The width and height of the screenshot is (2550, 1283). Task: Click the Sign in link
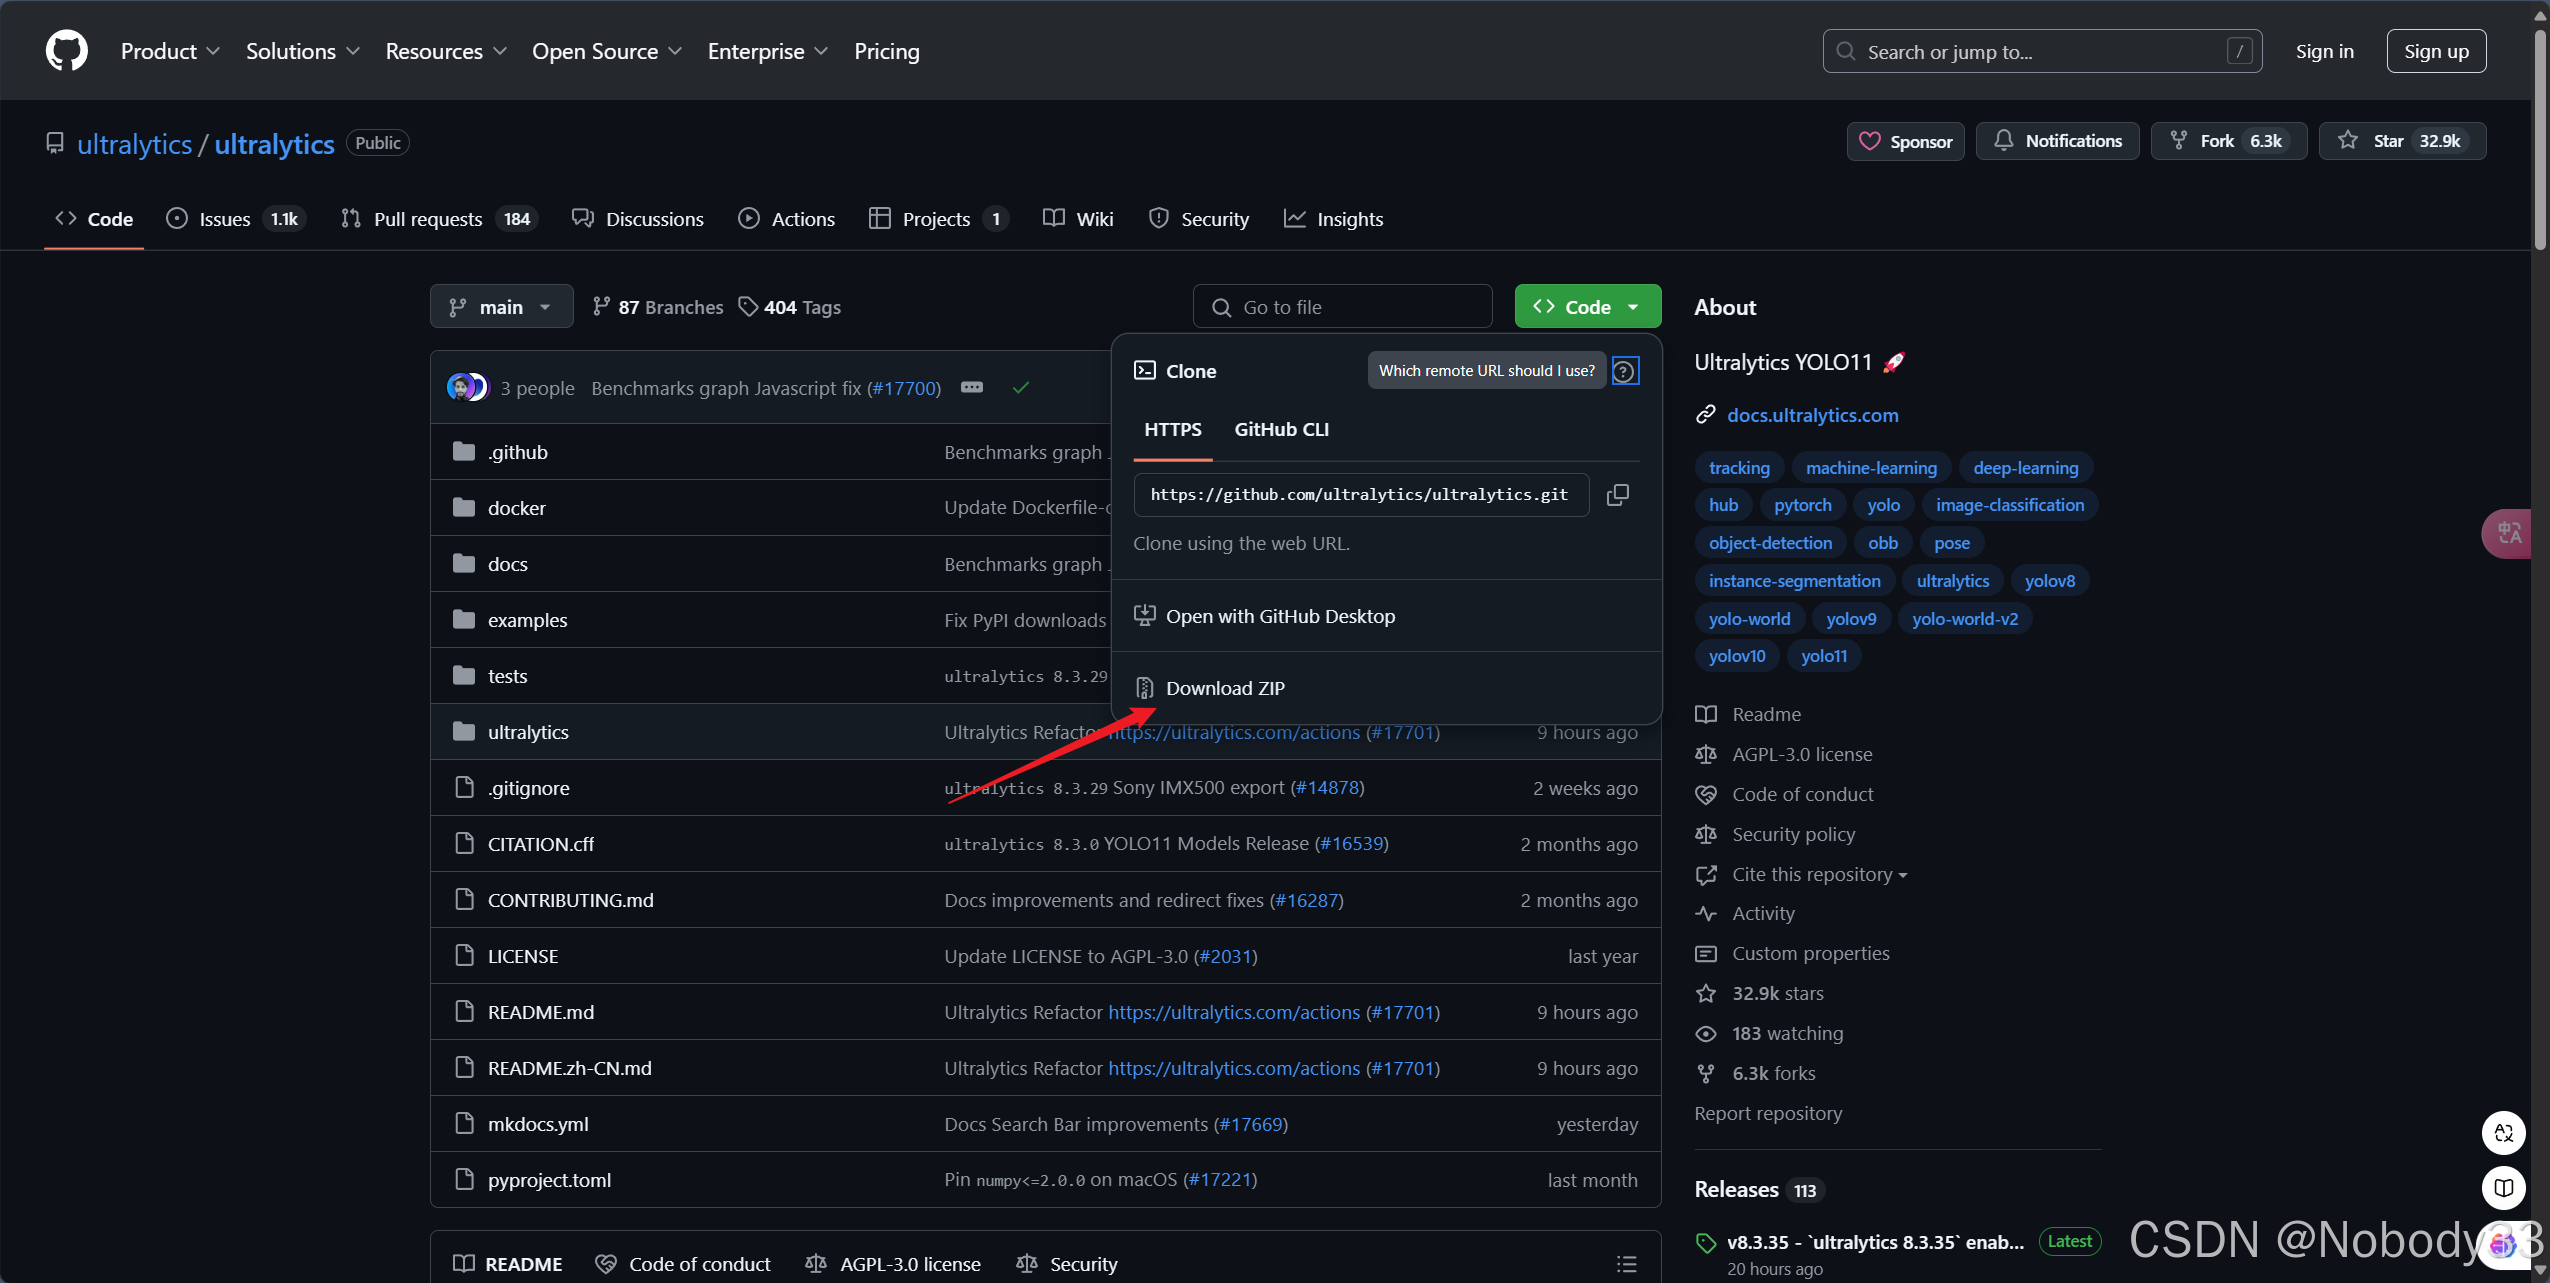pyautogui.click(x=2324, y=51)
